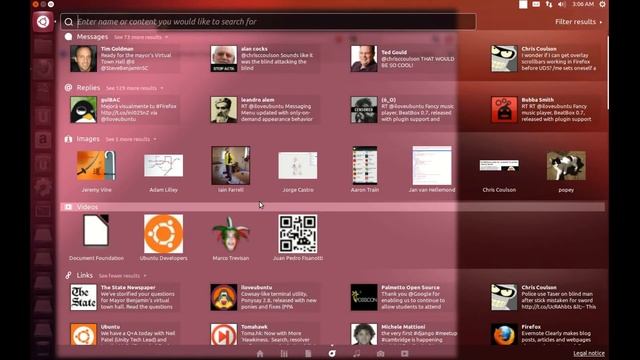Open Tim Goldman's message about Virtual Town Hall

pos(124,58)
